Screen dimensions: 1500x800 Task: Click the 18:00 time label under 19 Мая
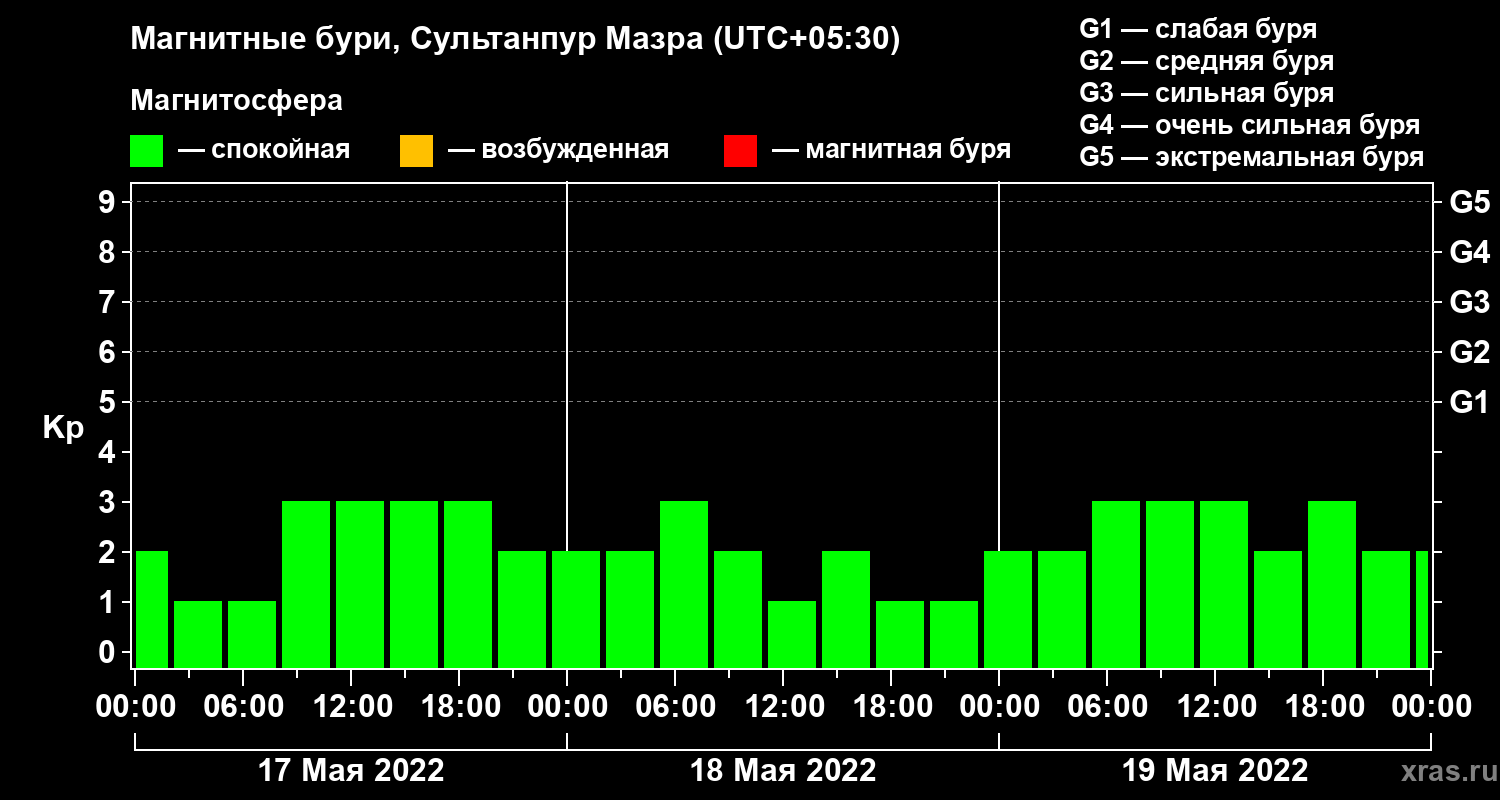[1323, 707]
